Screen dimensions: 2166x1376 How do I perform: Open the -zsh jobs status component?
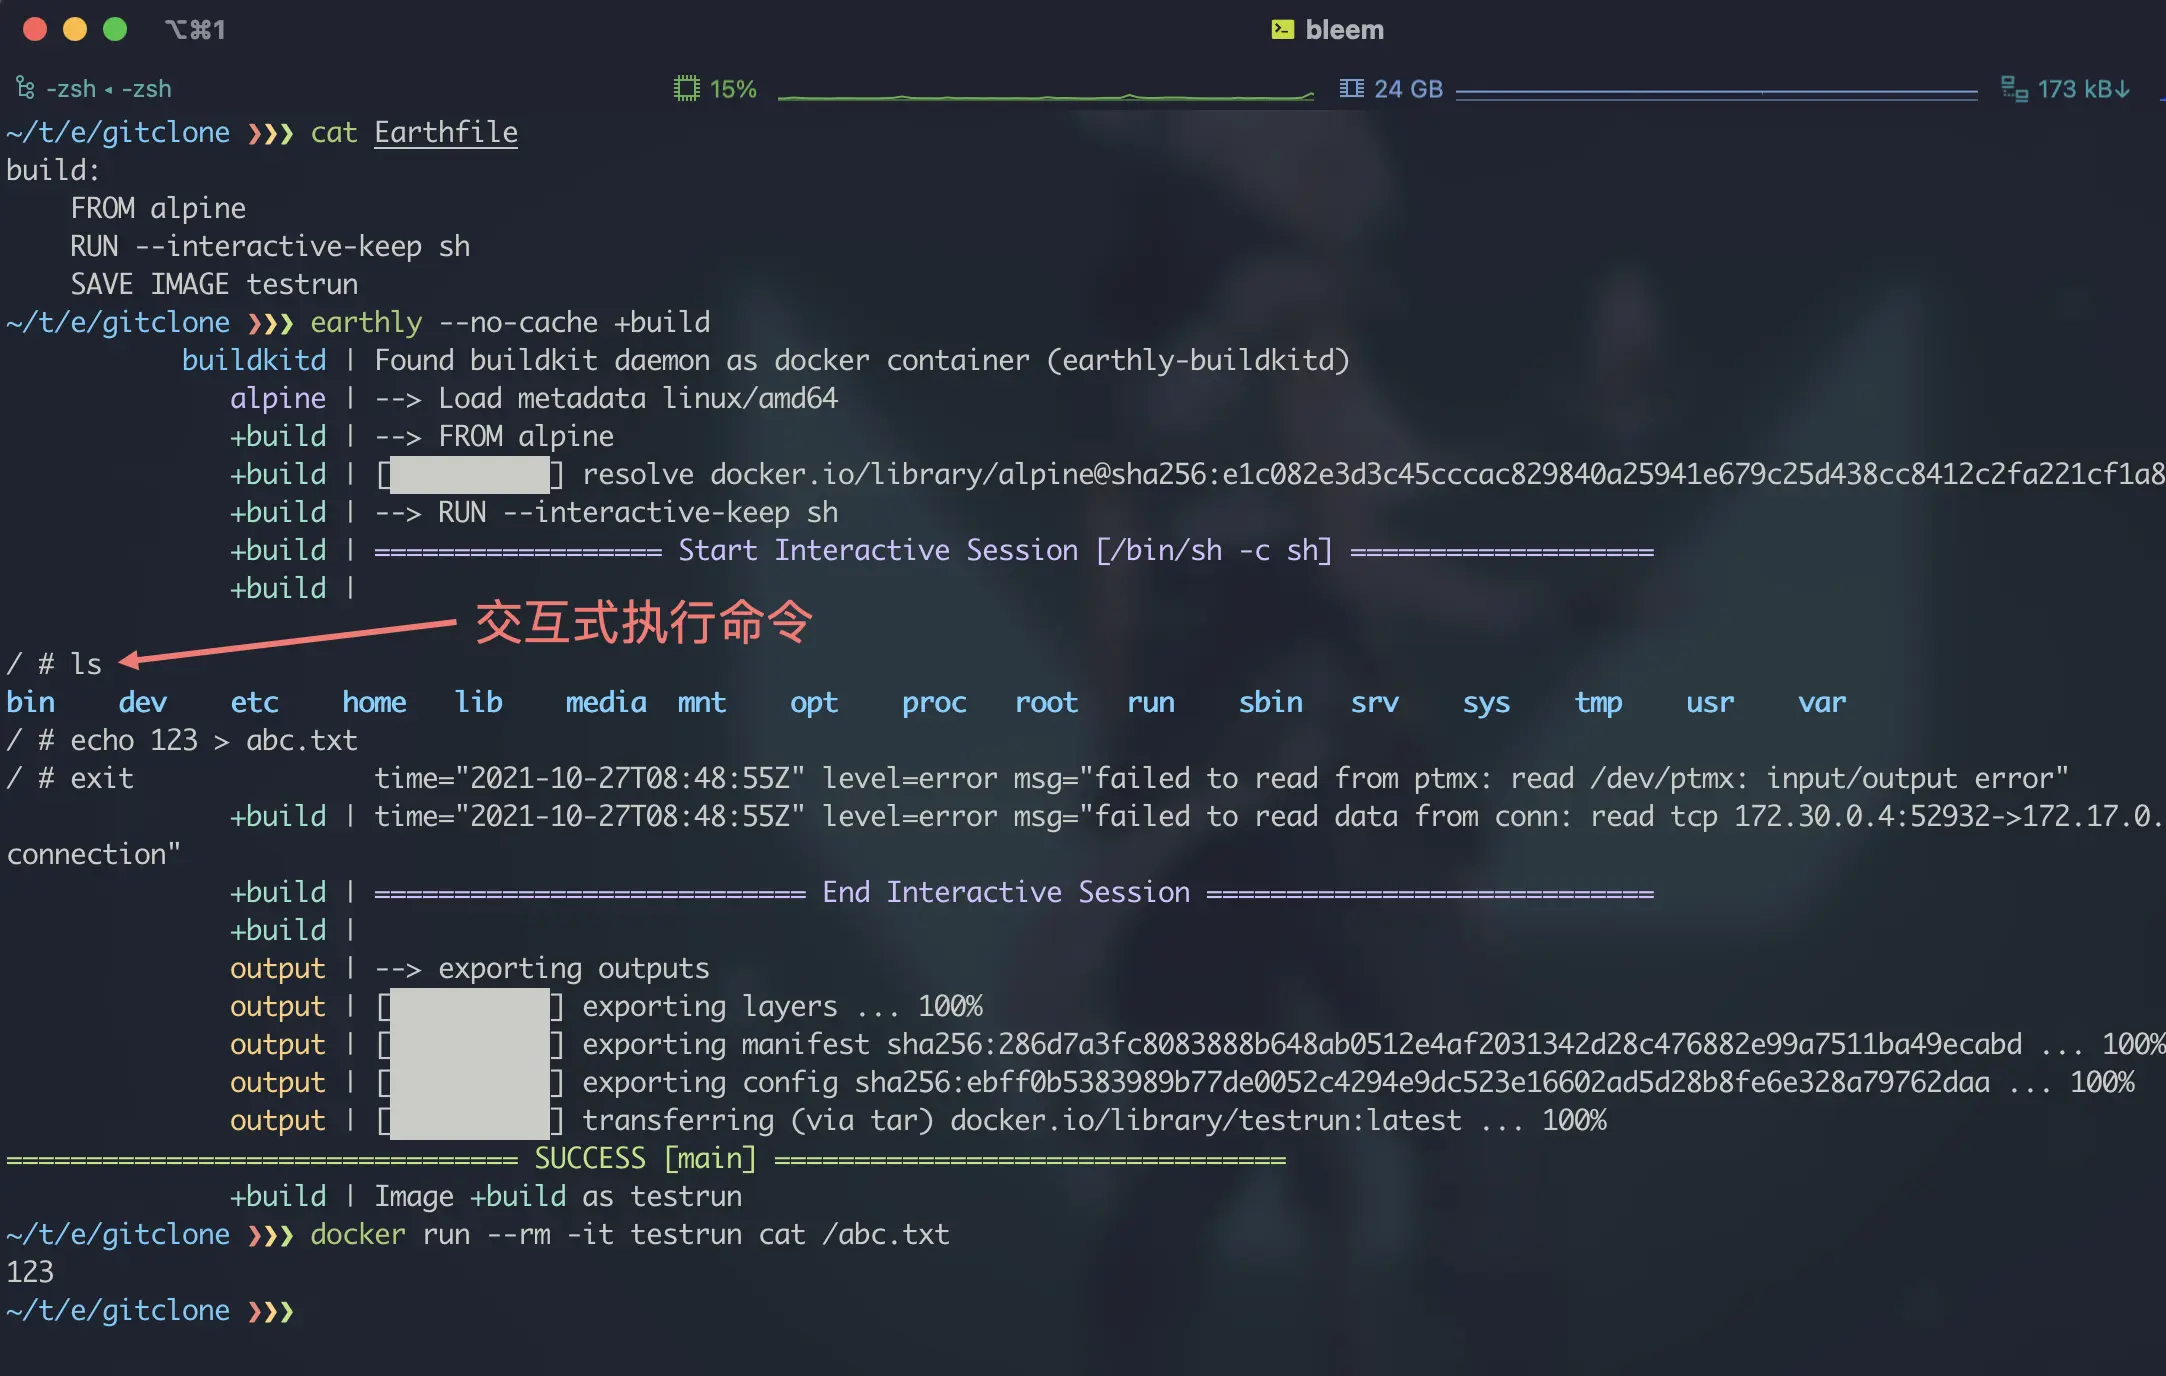pos(108,89)
